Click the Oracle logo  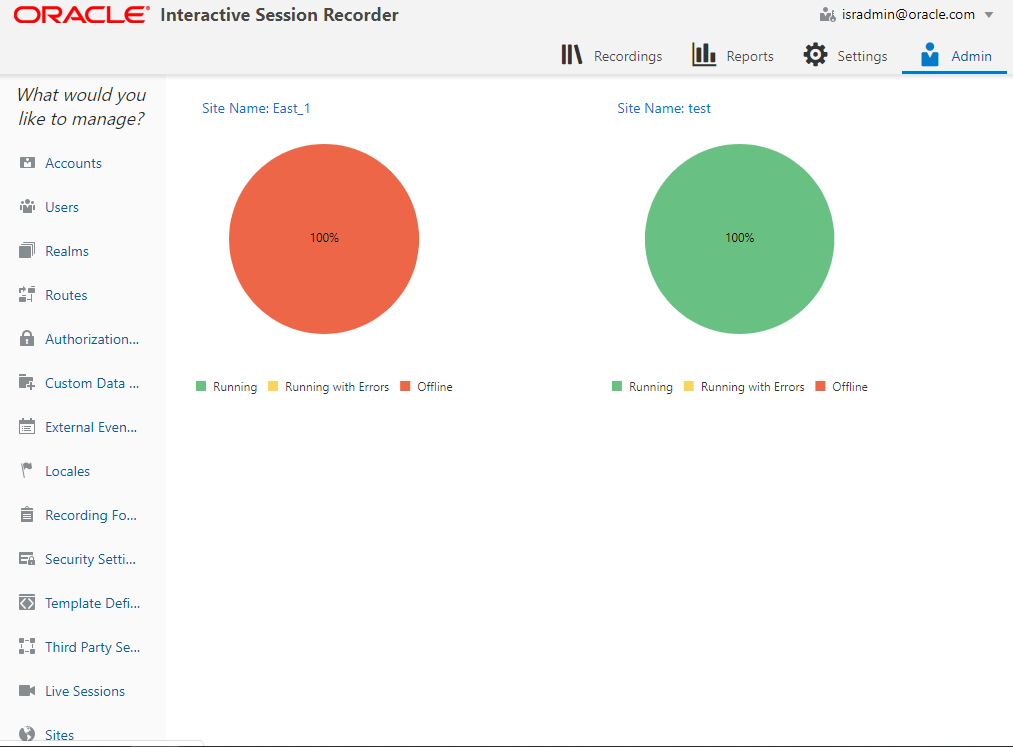(x=82, y=15)
